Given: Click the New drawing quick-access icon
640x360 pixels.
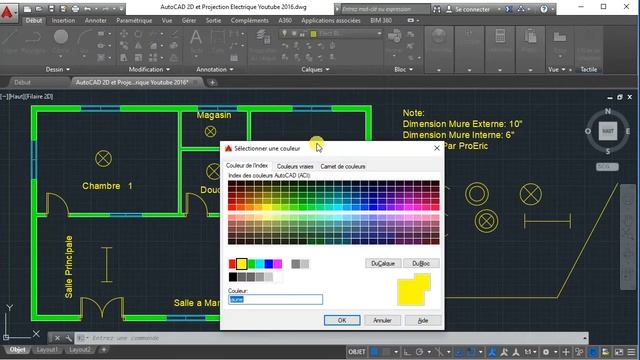Looking at the screenshot, I should pos(27,9).
